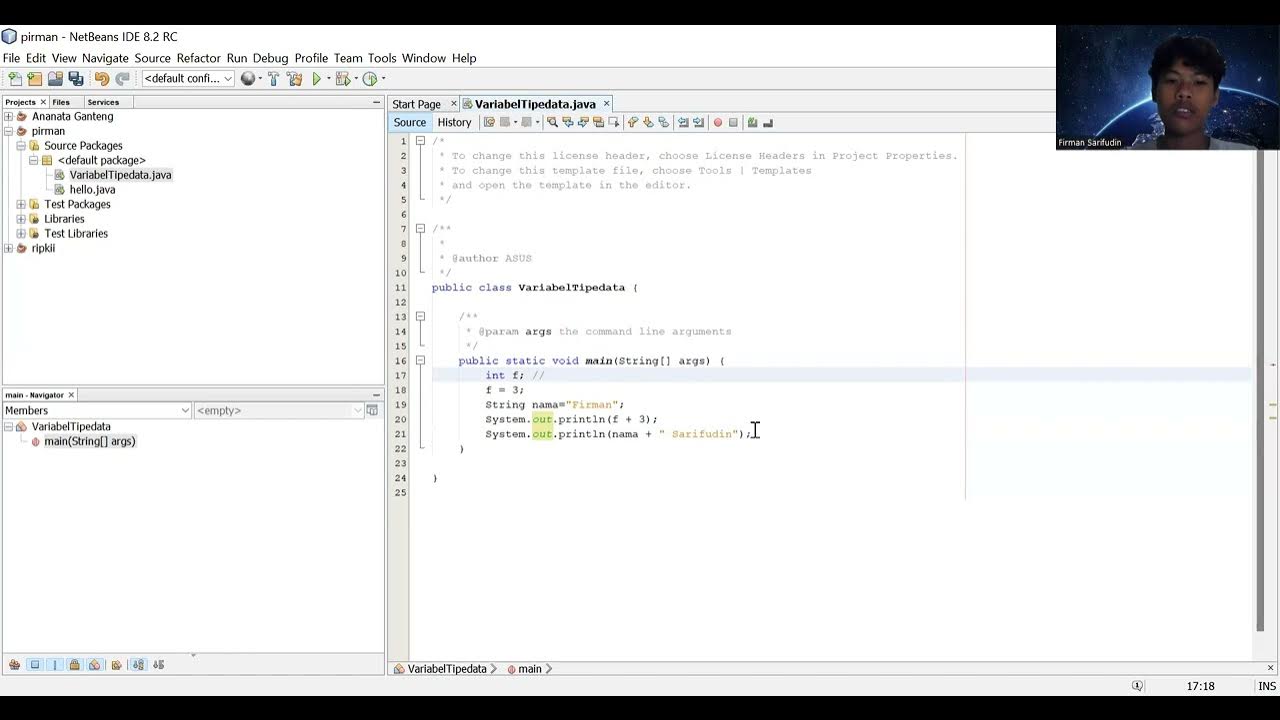Open the Members combo box

(x=97, y=410)
